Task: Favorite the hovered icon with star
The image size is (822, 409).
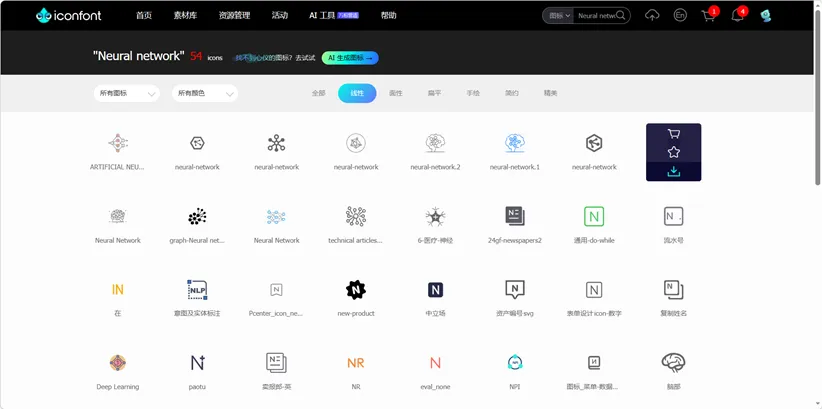Action: [x=674, y=153]
